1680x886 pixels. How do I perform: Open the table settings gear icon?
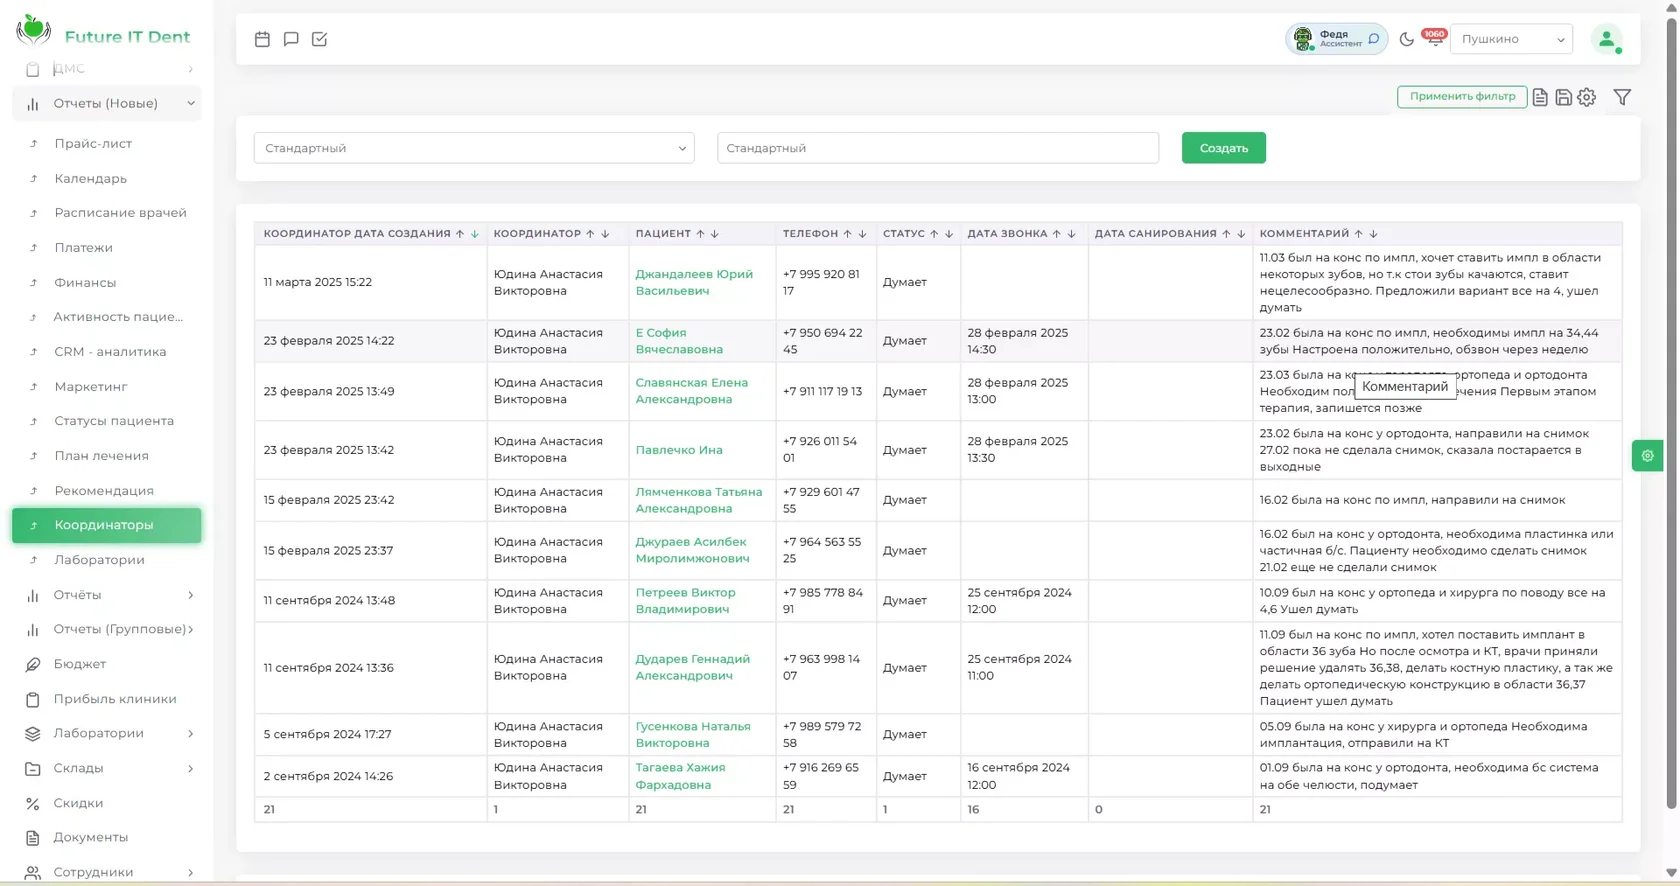(1587, 97)
